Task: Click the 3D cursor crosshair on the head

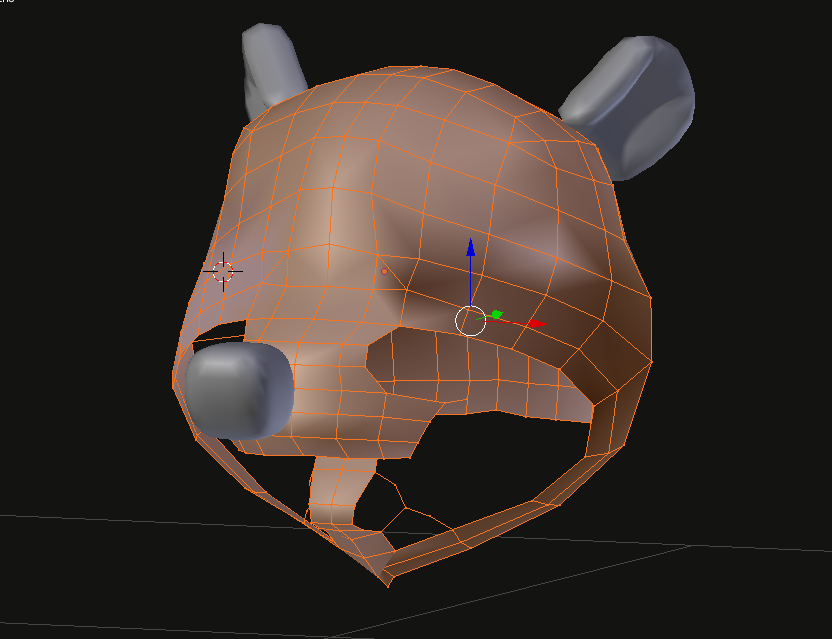Action: pos(223,272)
